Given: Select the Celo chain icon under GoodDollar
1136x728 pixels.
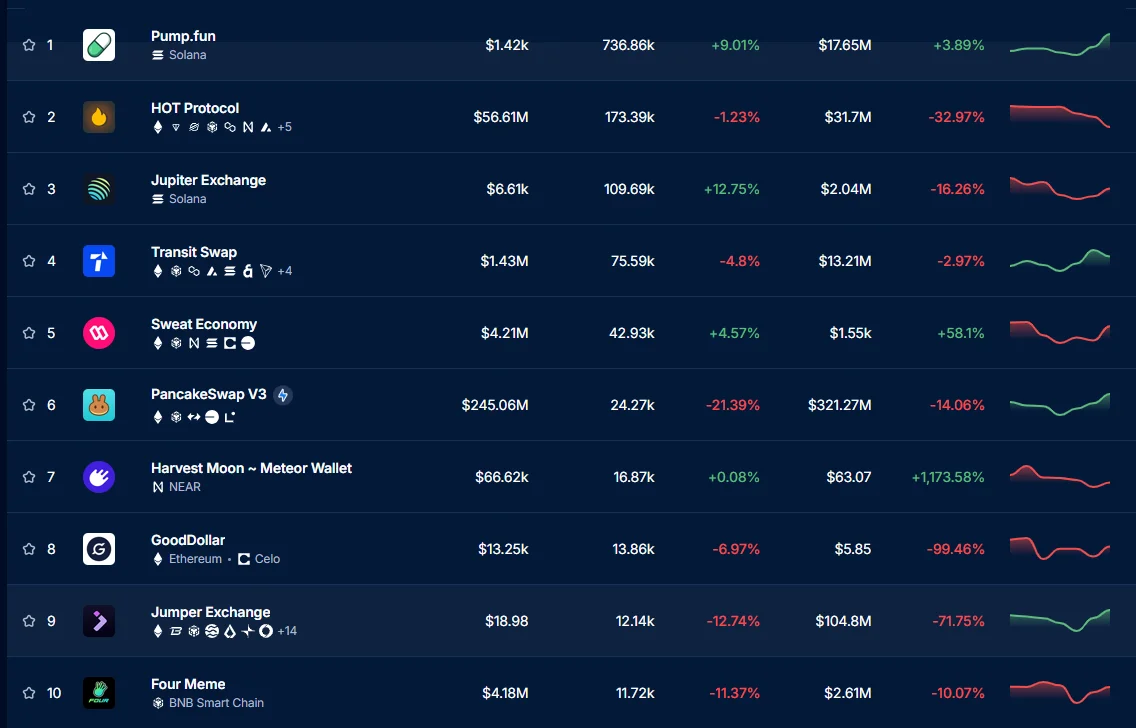Looking at the screenshot, I should [243, 560].
